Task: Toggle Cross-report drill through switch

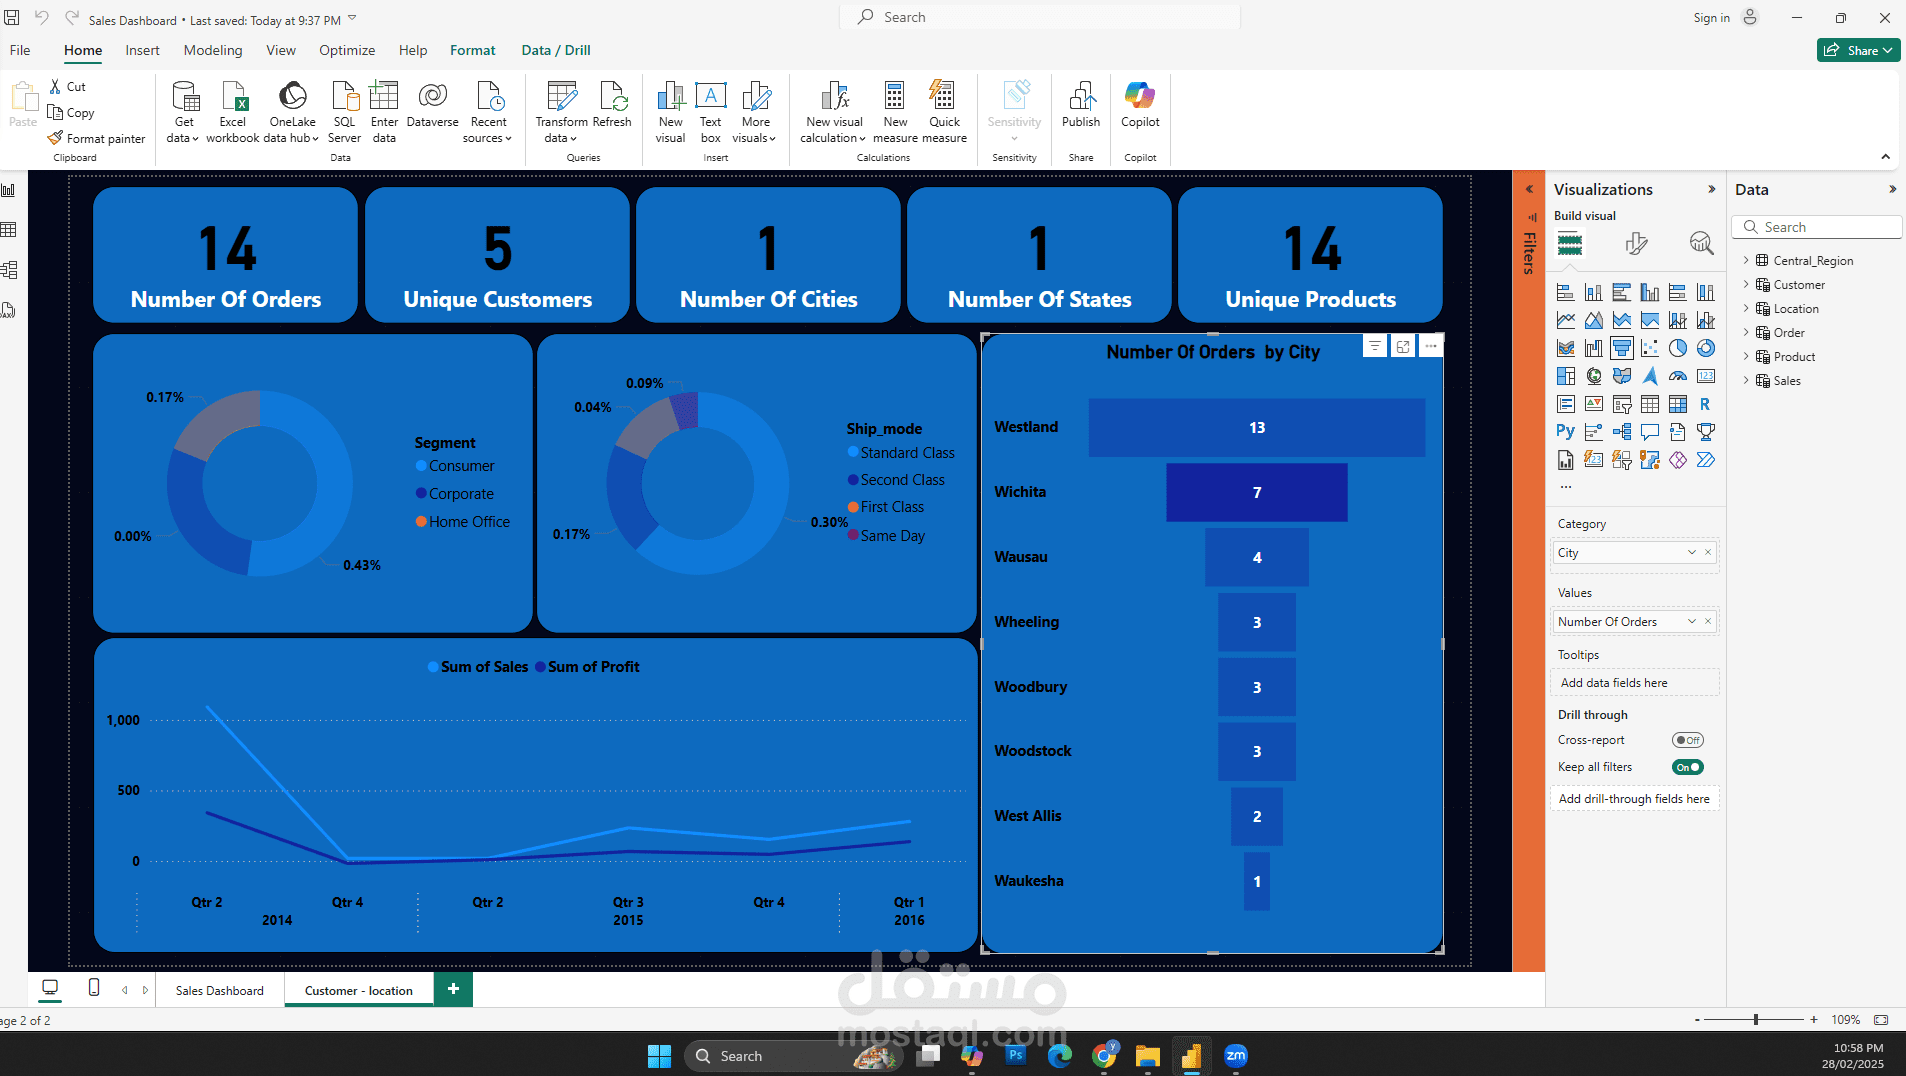Action: [x=1688, y=740]
